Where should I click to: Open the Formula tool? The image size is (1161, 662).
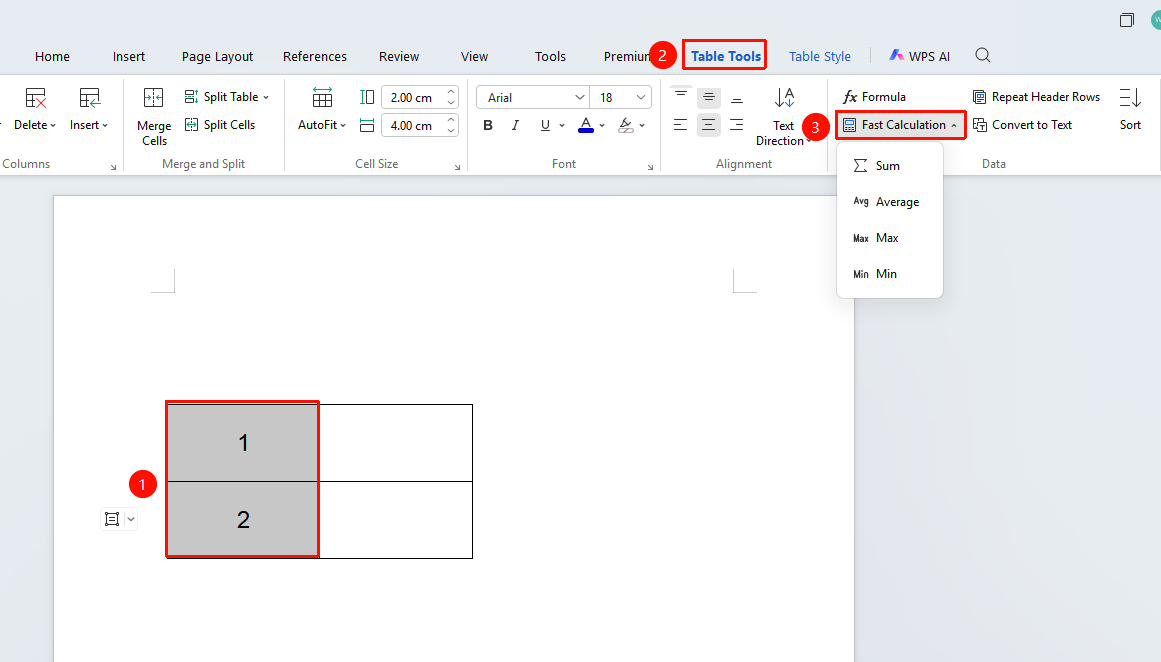point(874,97)
